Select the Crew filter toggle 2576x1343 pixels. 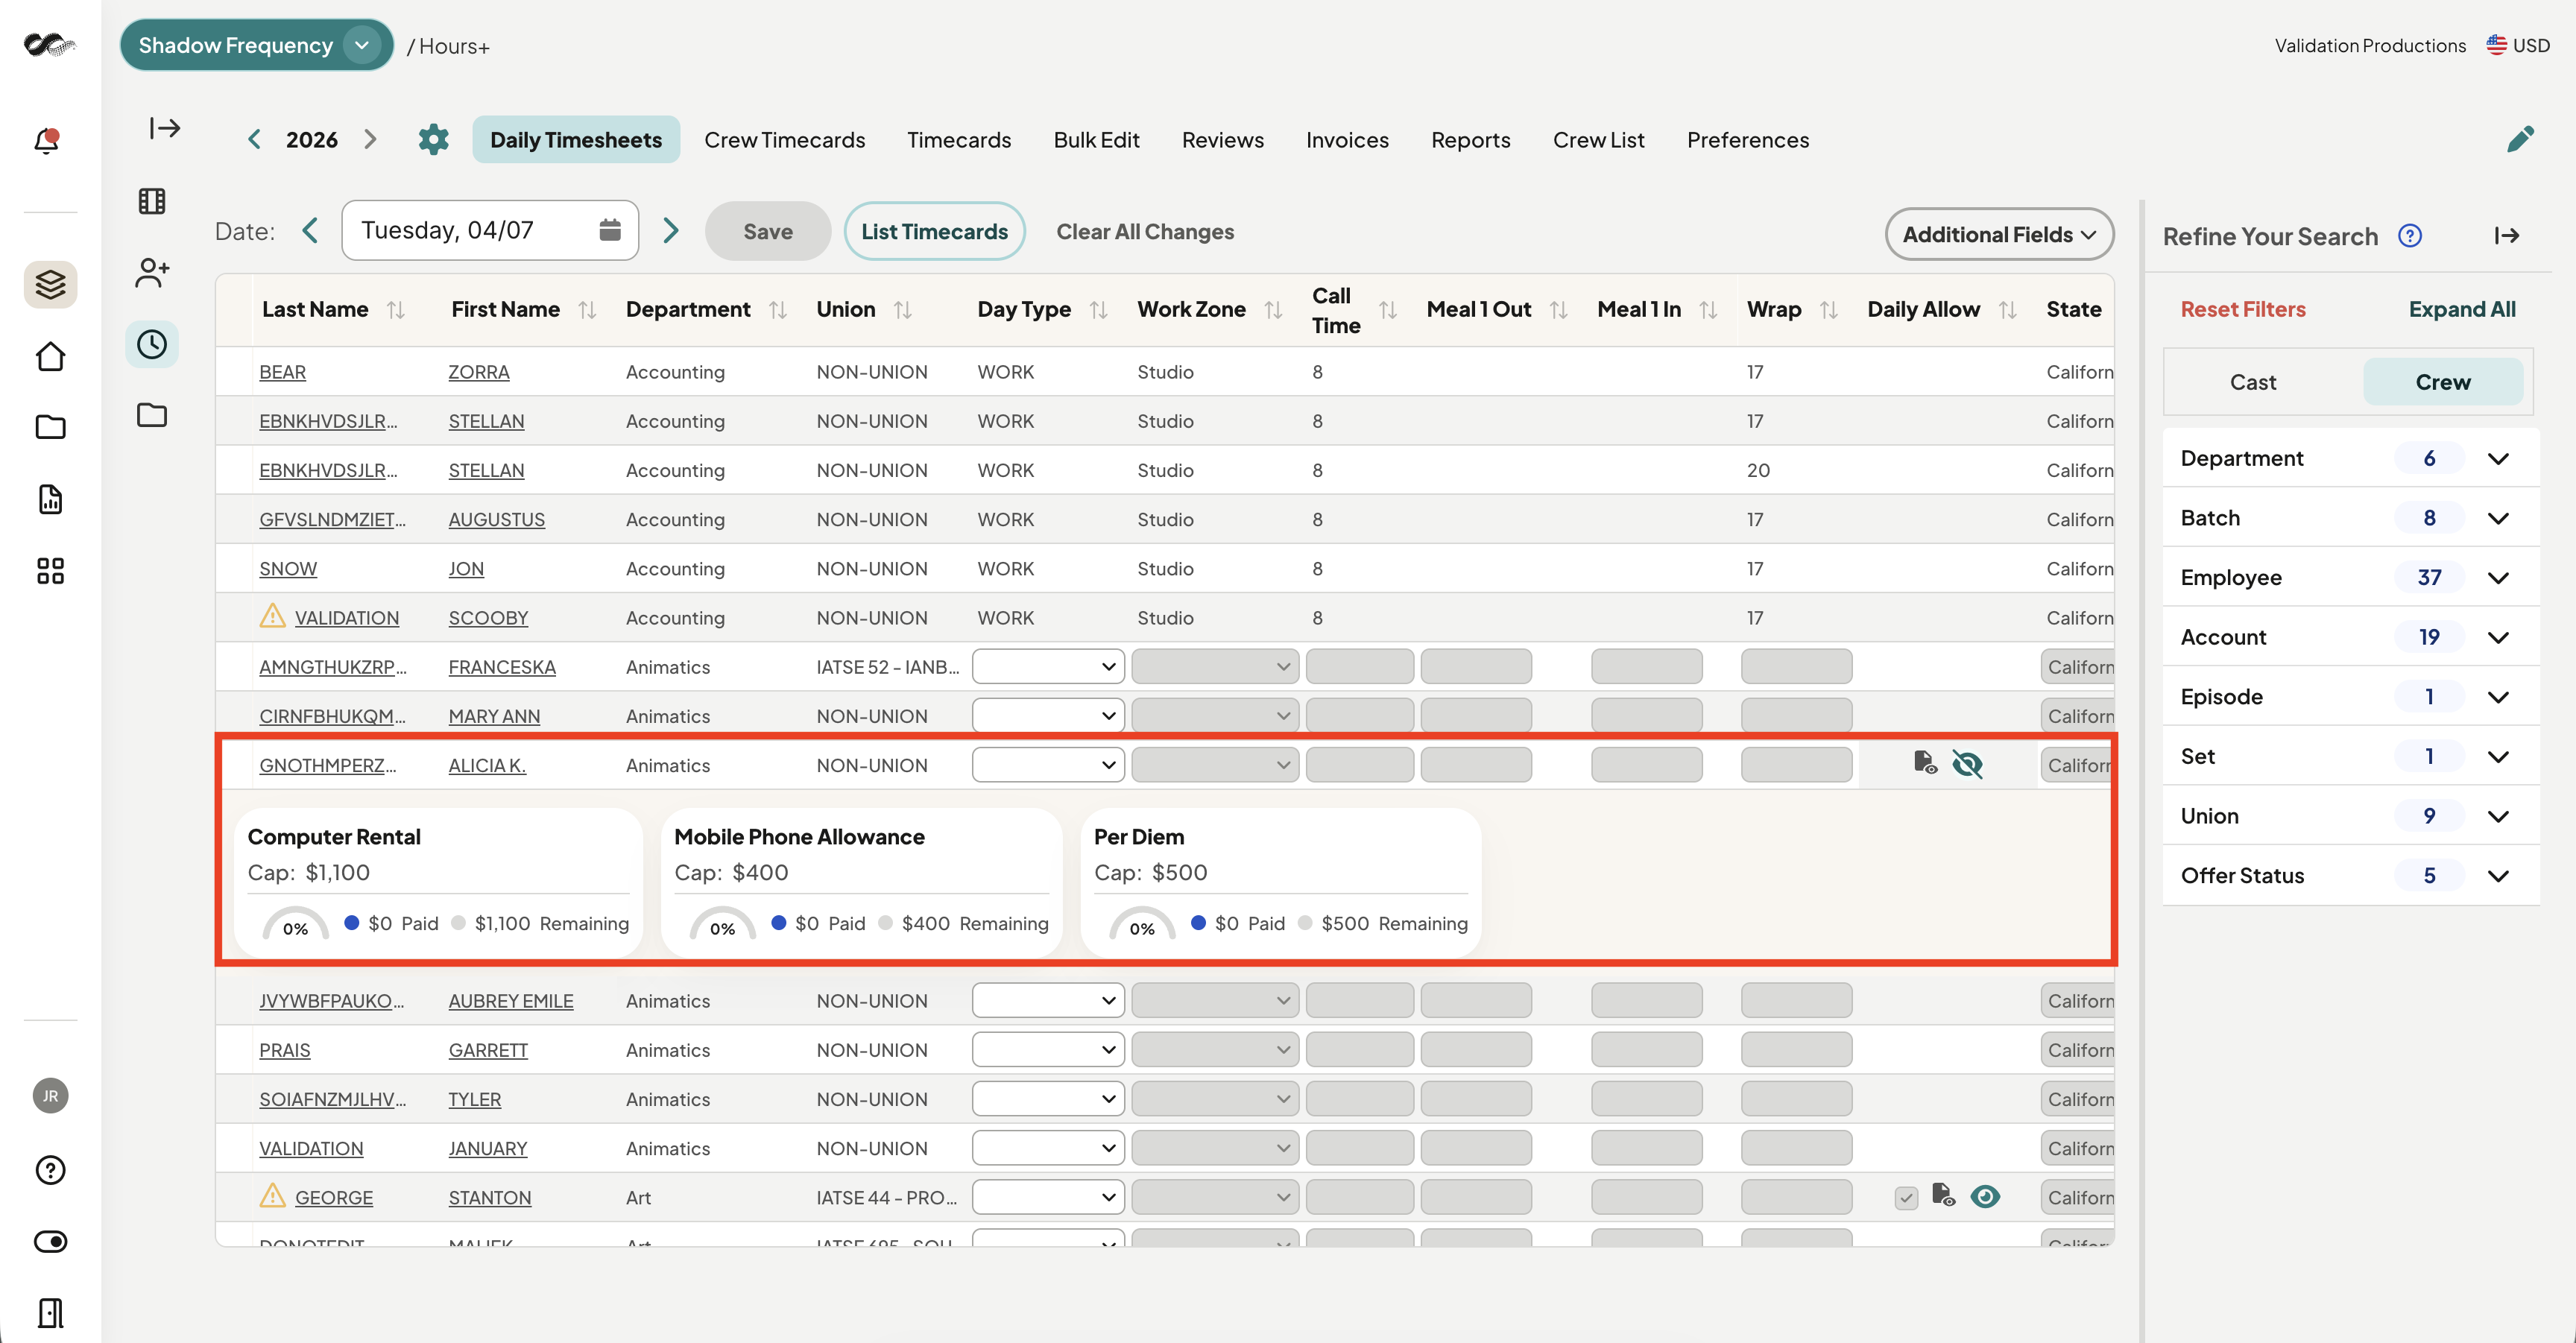[x=2442, y=382]
